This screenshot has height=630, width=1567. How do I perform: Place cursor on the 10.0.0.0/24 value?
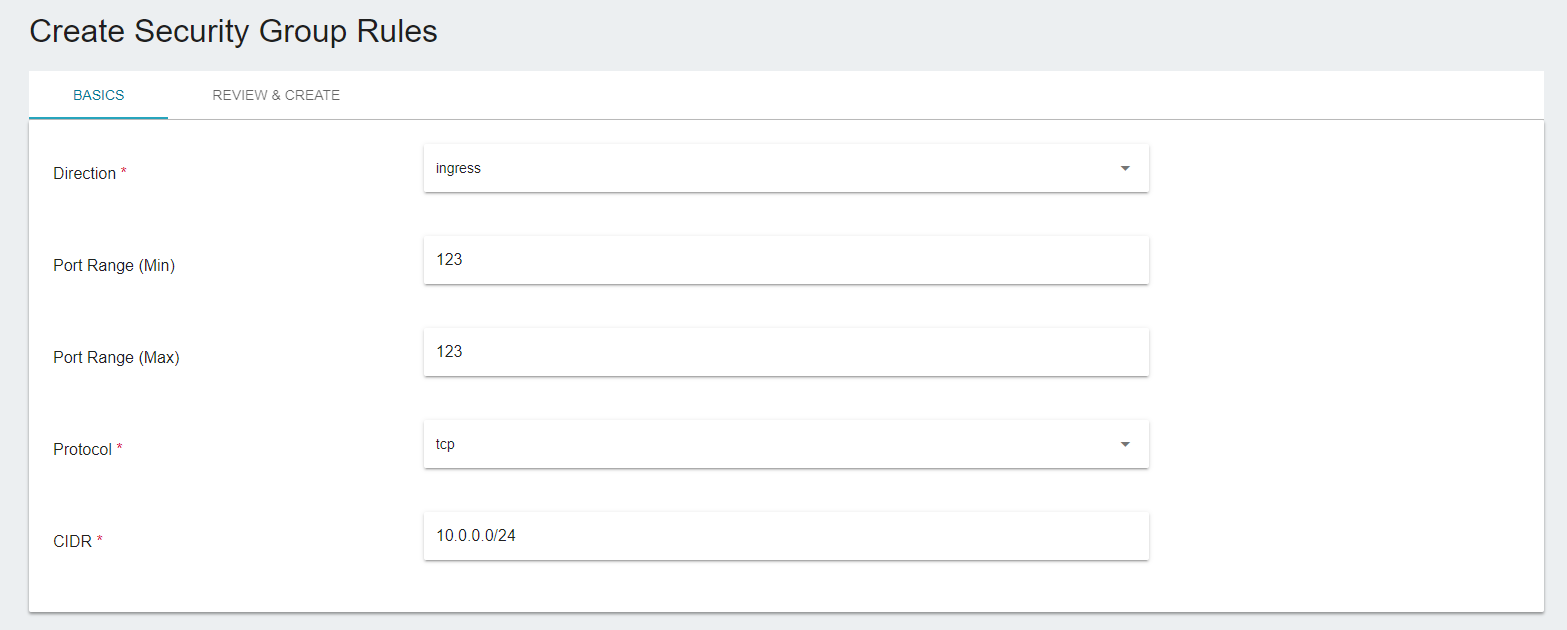tap(476, 536)
